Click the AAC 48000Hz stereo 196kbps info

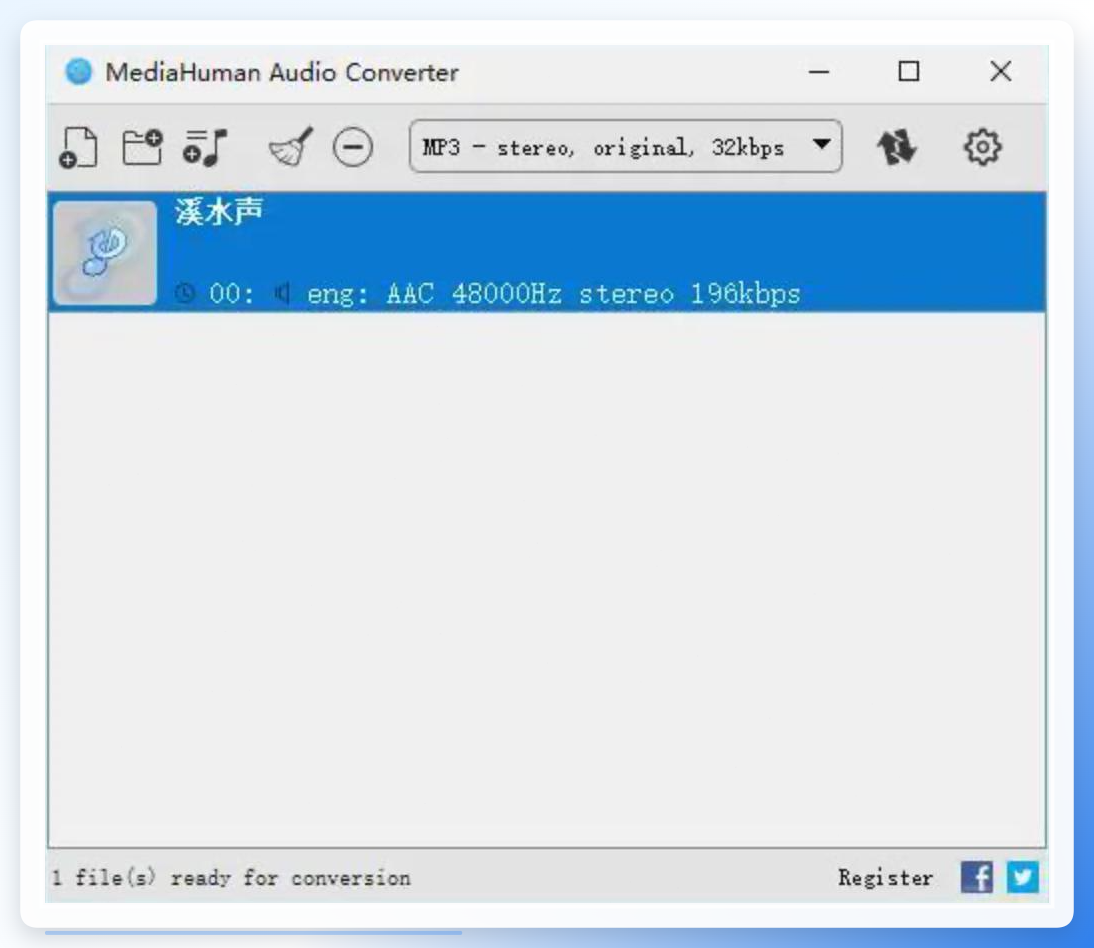pos(593,294)
